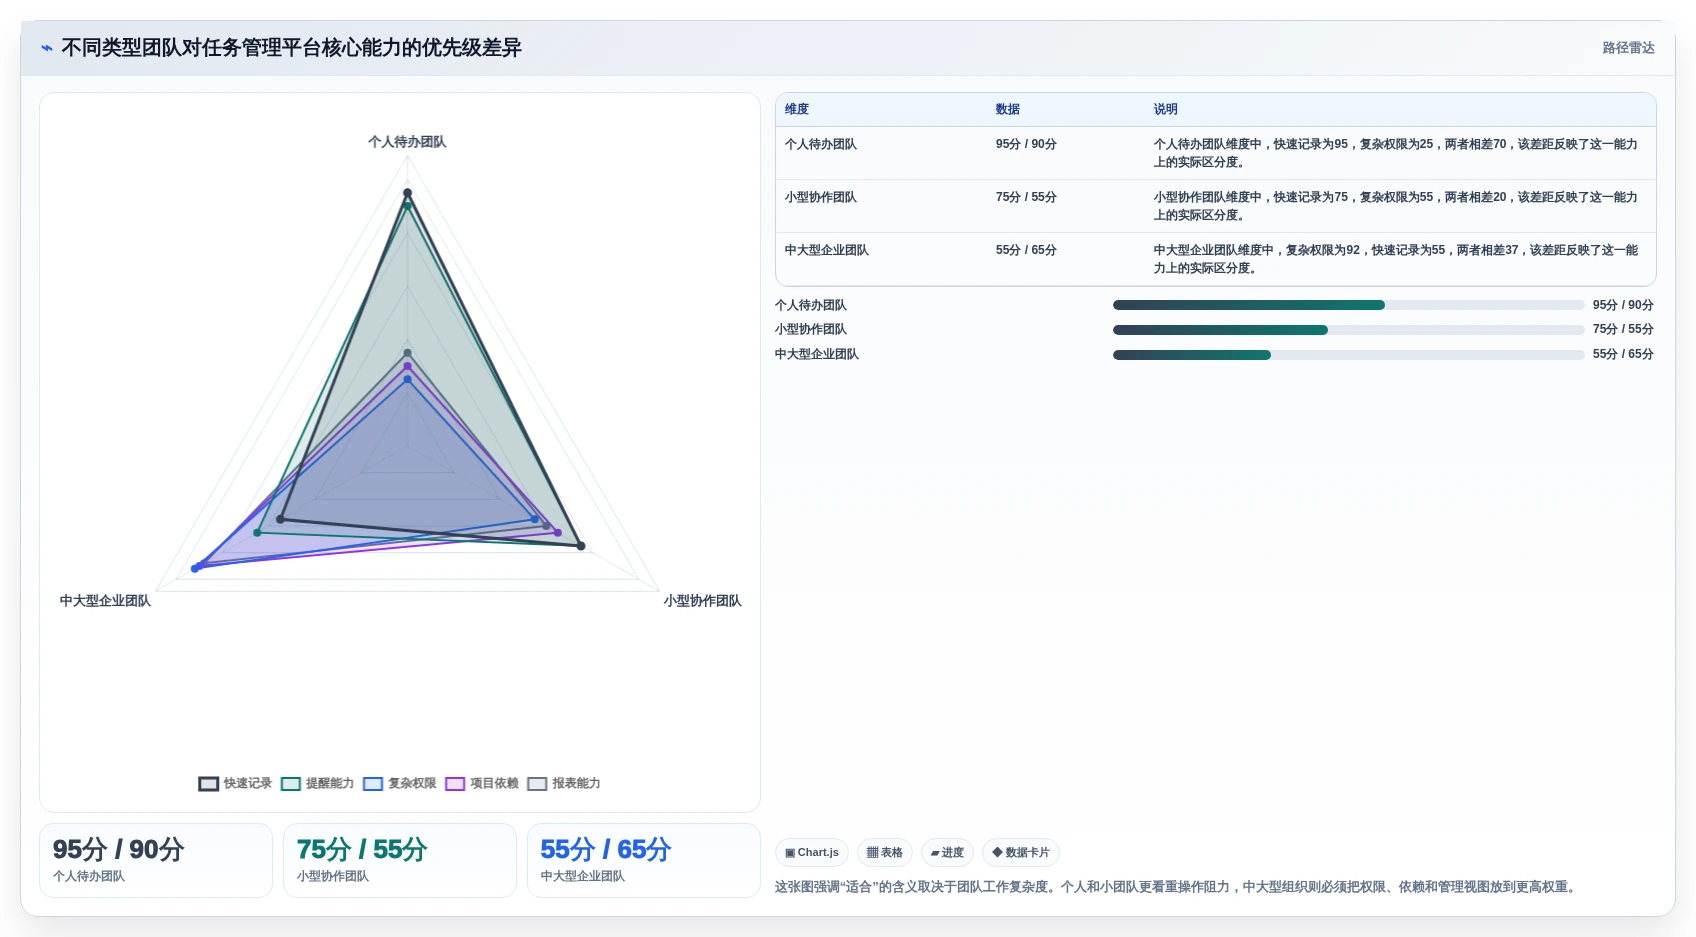This screenshot has width=1696, height=937.
Task: Click the 小型协作团队 radar axis label
Action: 703,601
